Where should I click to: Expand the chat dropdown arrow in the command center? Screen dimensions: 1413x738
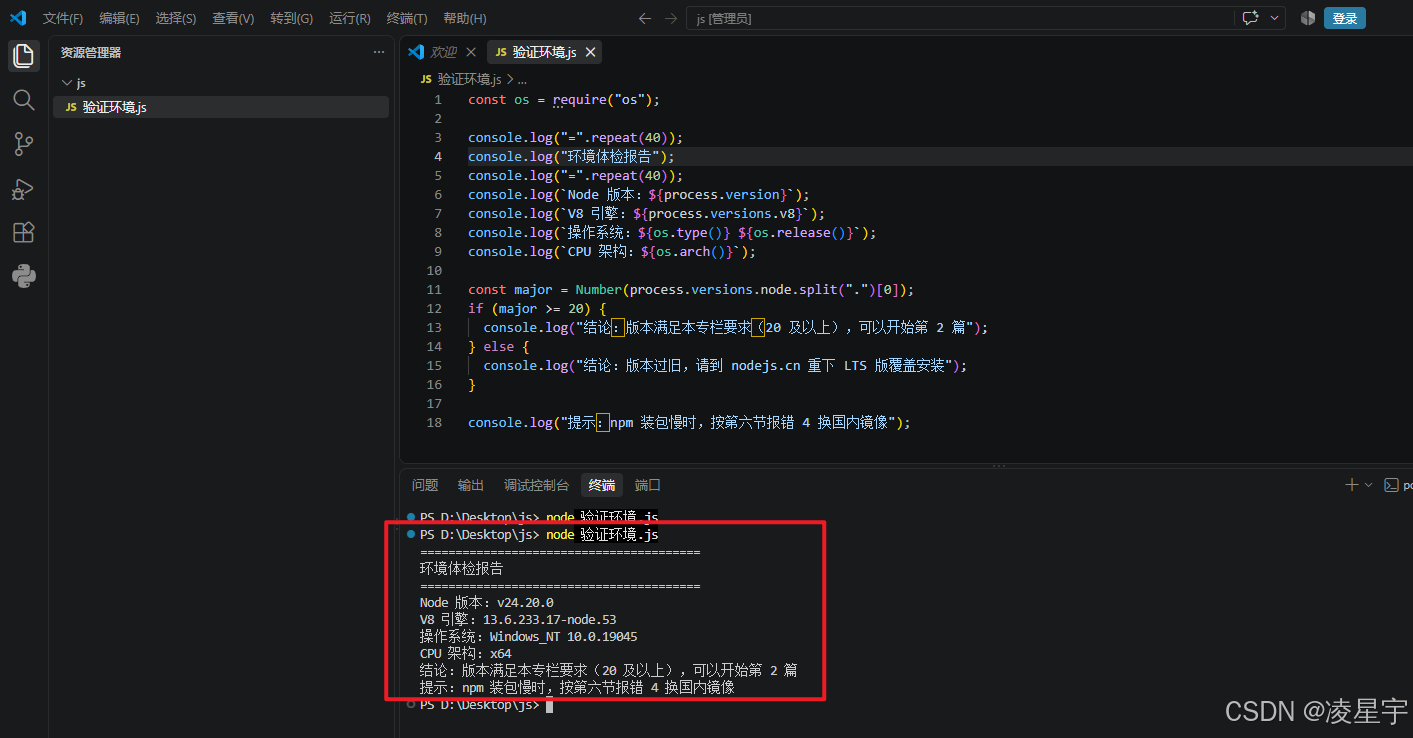click(x=1275, y=18)
